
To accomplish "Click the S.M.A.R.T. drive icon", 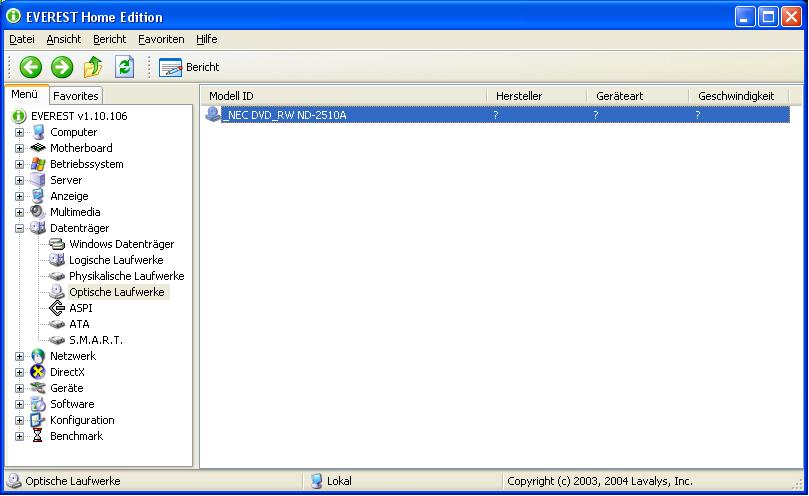I will click(x=57, y=340).
